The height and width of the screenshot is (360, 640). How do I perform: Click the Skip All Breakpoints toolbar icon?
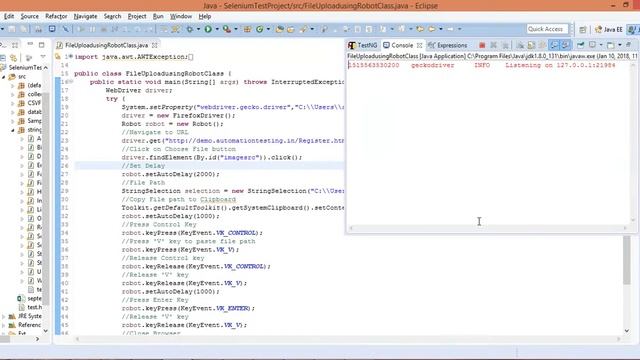point(65,29)
